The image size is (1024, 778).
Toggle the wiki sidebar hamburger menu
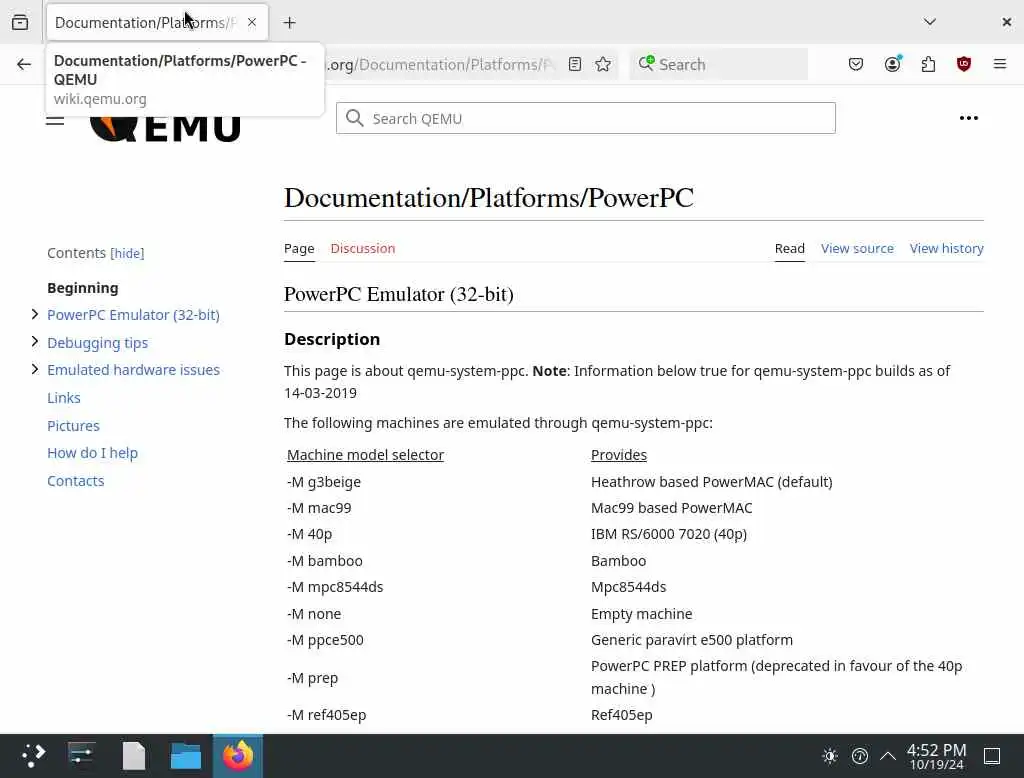click(x=55, y=120)
